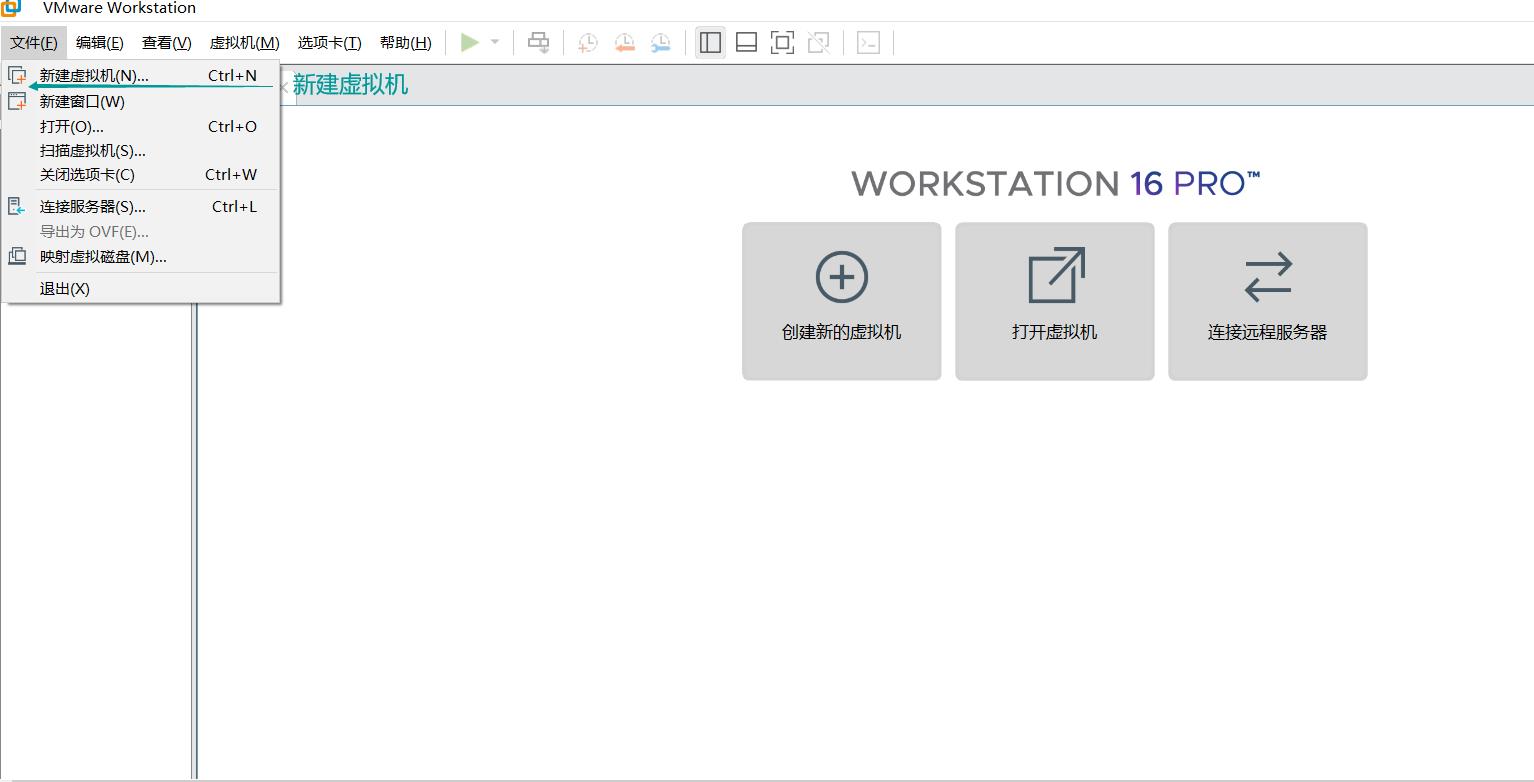Choose 打开(O)... from File menu
The height and width of the screenshot is (782, 1534).
pos(141,126)
